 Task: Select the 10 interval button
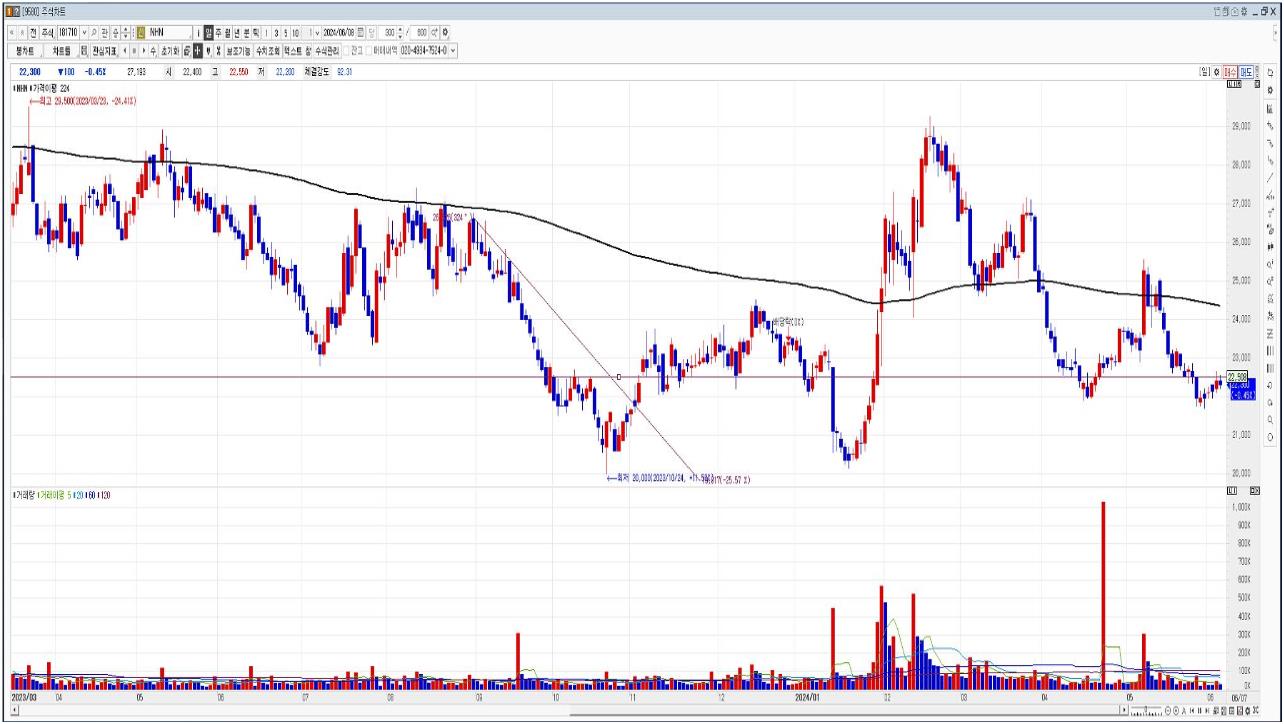tap(295, 33)
